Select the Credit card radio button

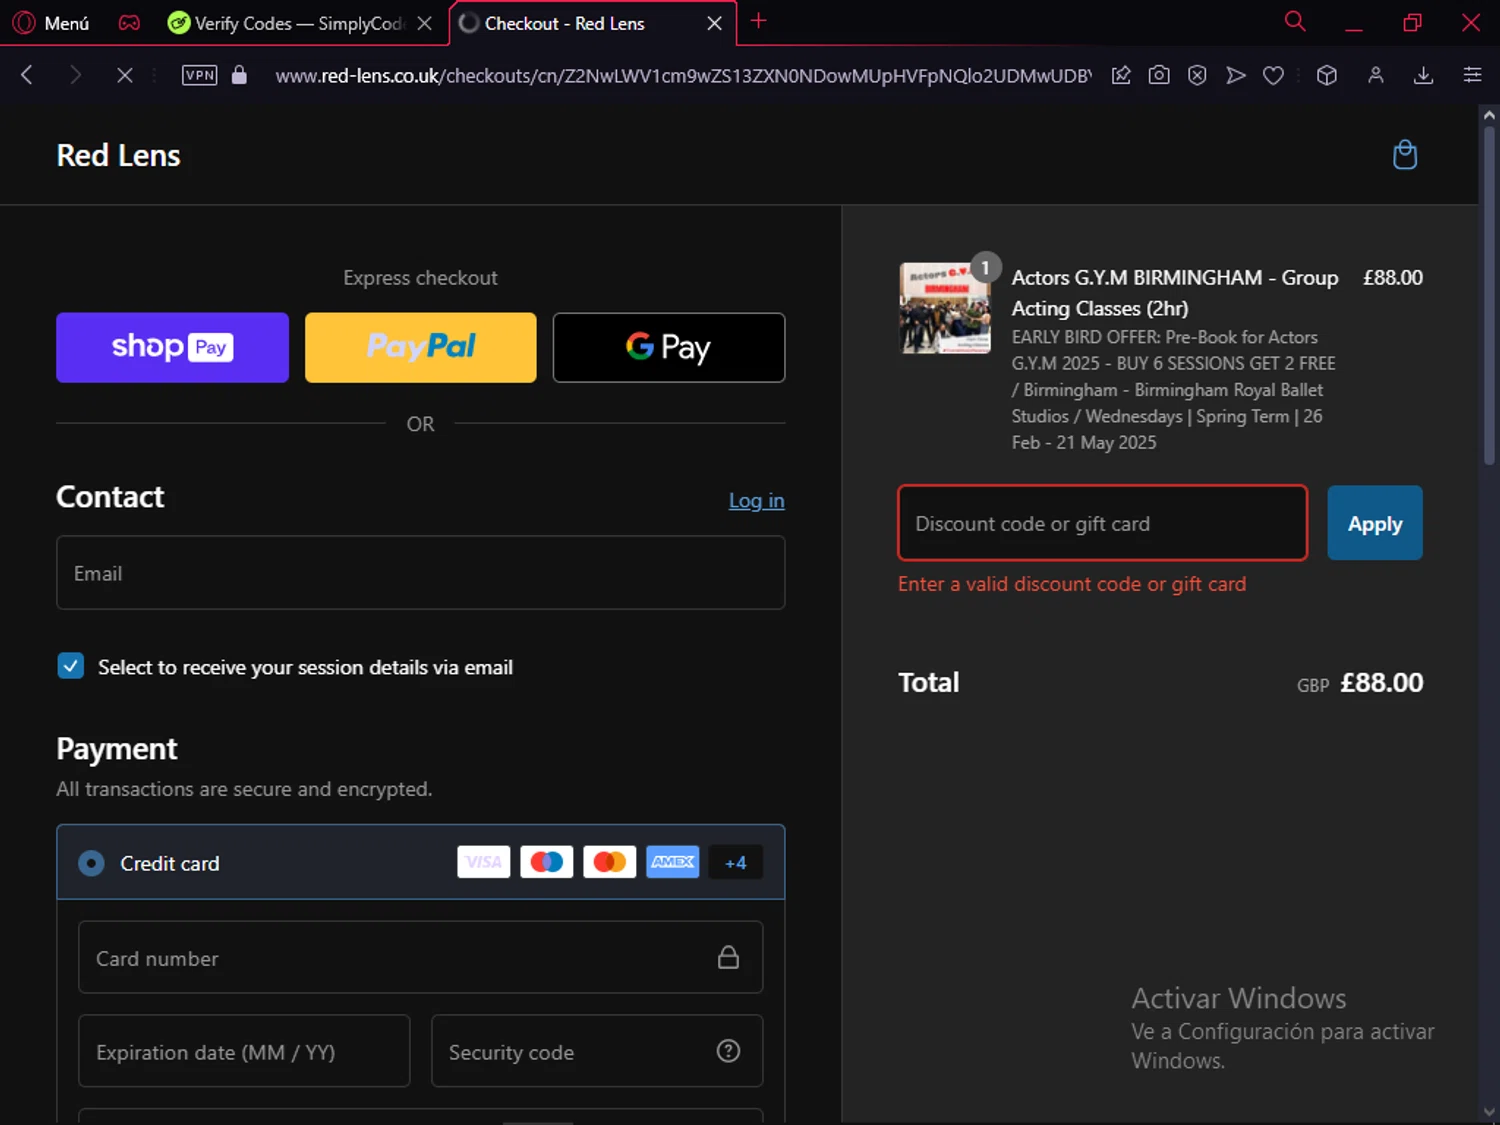pyautogui.click(x=91, y=863)
